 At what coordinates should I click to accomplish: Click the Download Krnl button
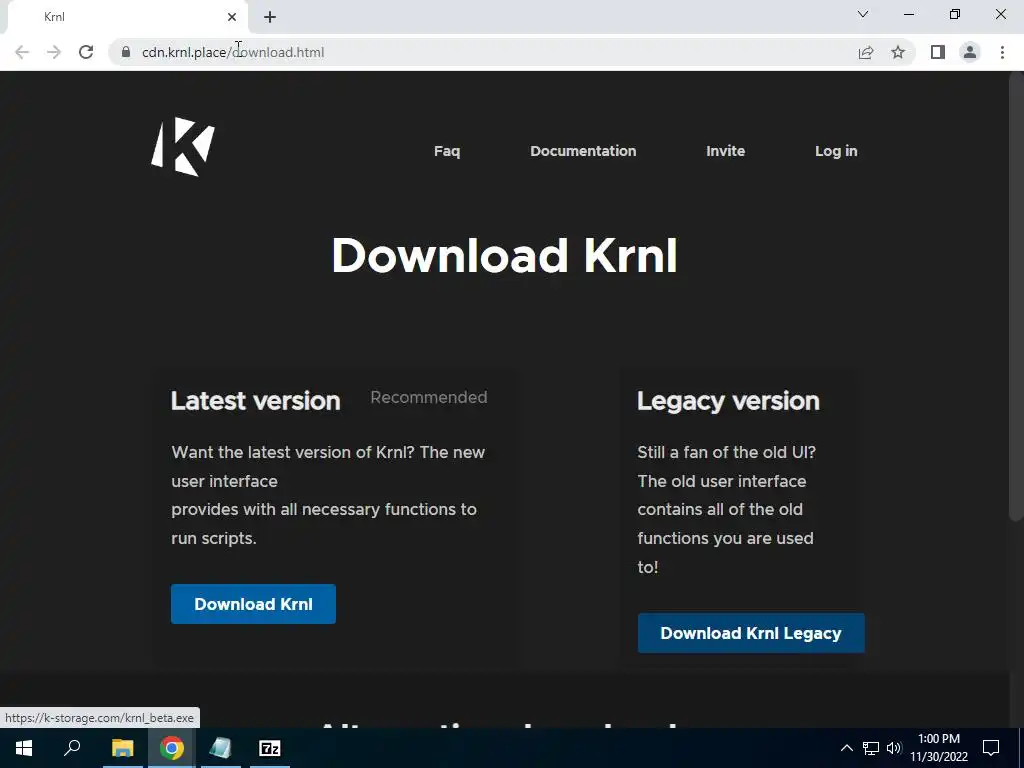tap(253, 604)
